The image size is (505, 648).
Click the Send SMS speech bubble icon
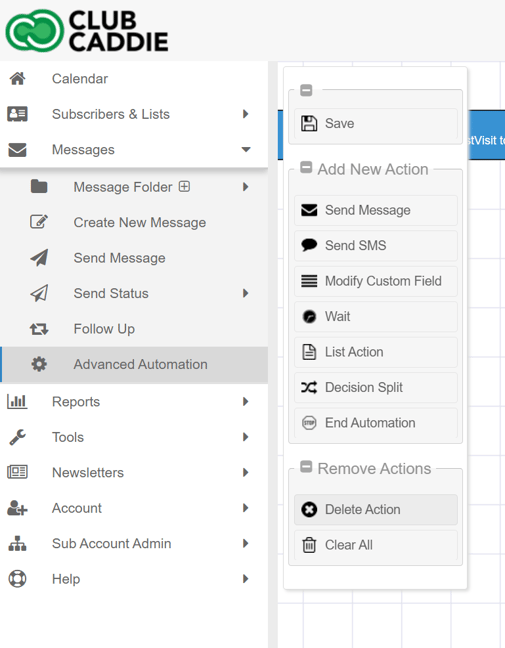click(x=309, y=245)
